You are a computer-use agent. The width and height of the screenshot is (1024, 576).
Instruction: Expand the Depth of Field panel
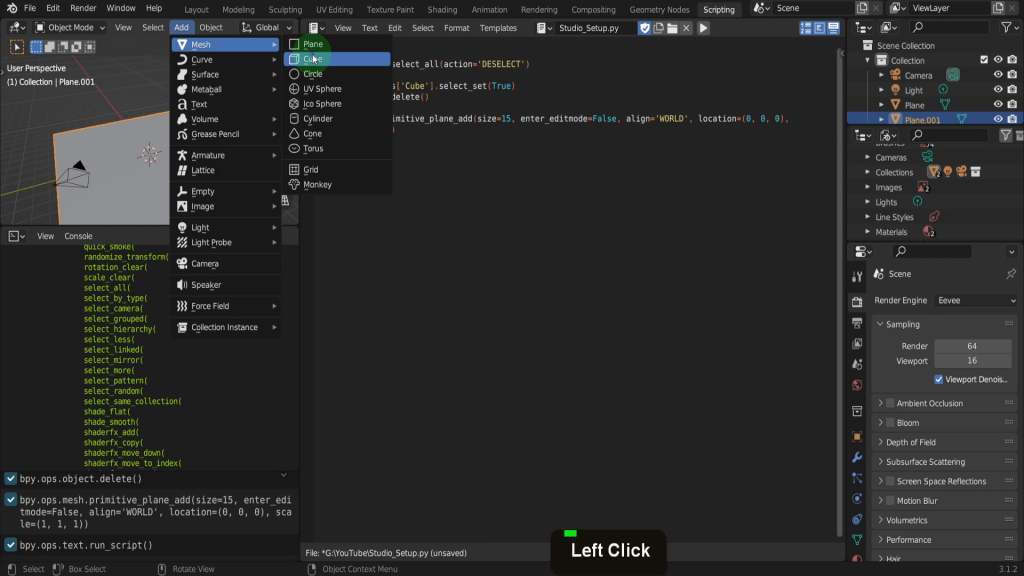pyautogui.click(x=910, y=442)
